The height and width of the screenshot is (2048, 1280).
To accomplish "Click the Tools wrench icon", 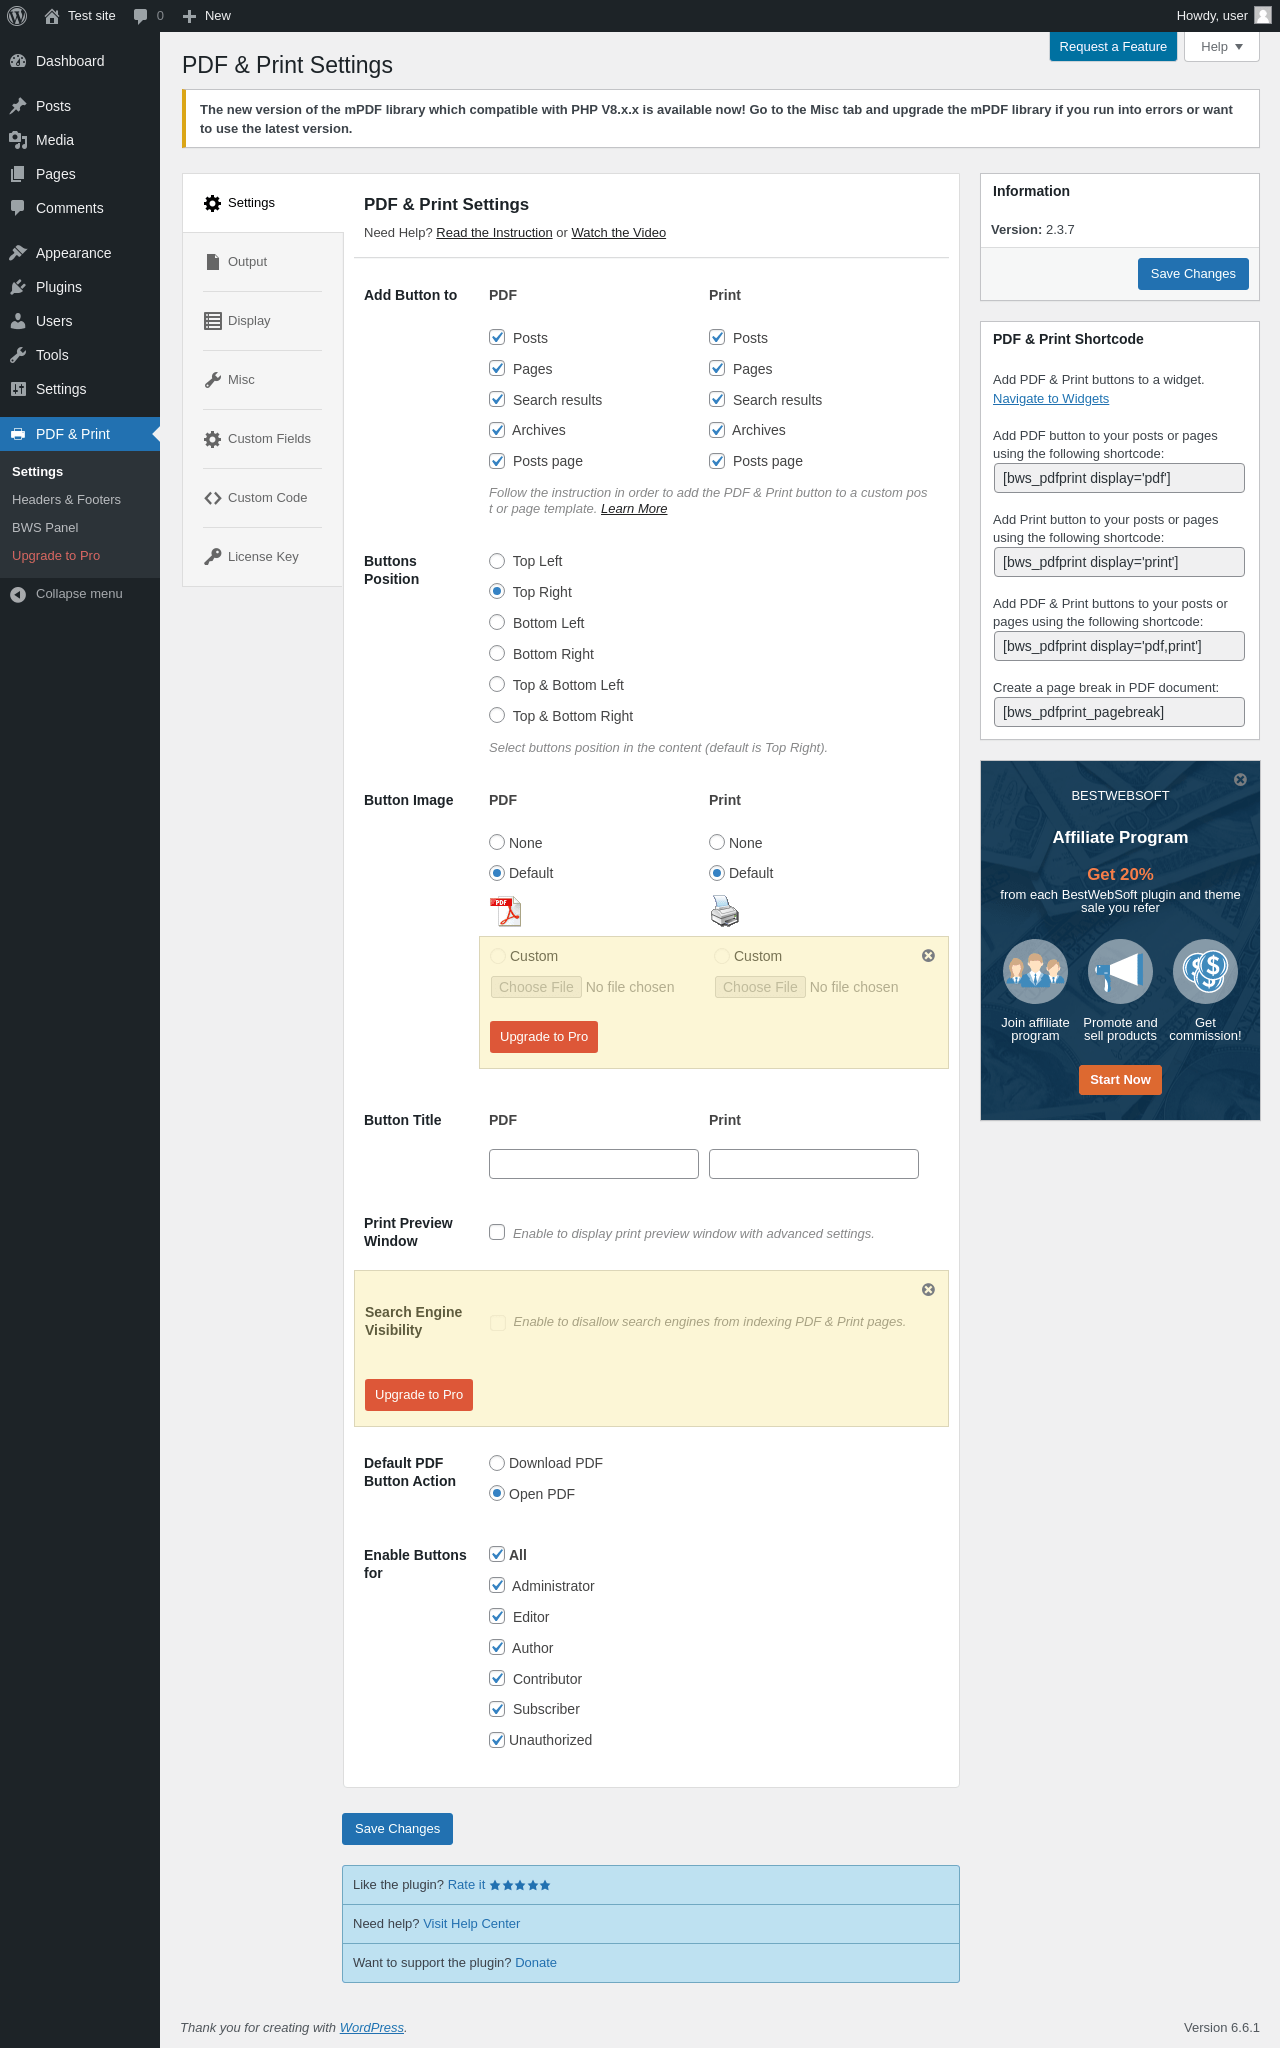I will pyautogui.click(x=18, y=355).
